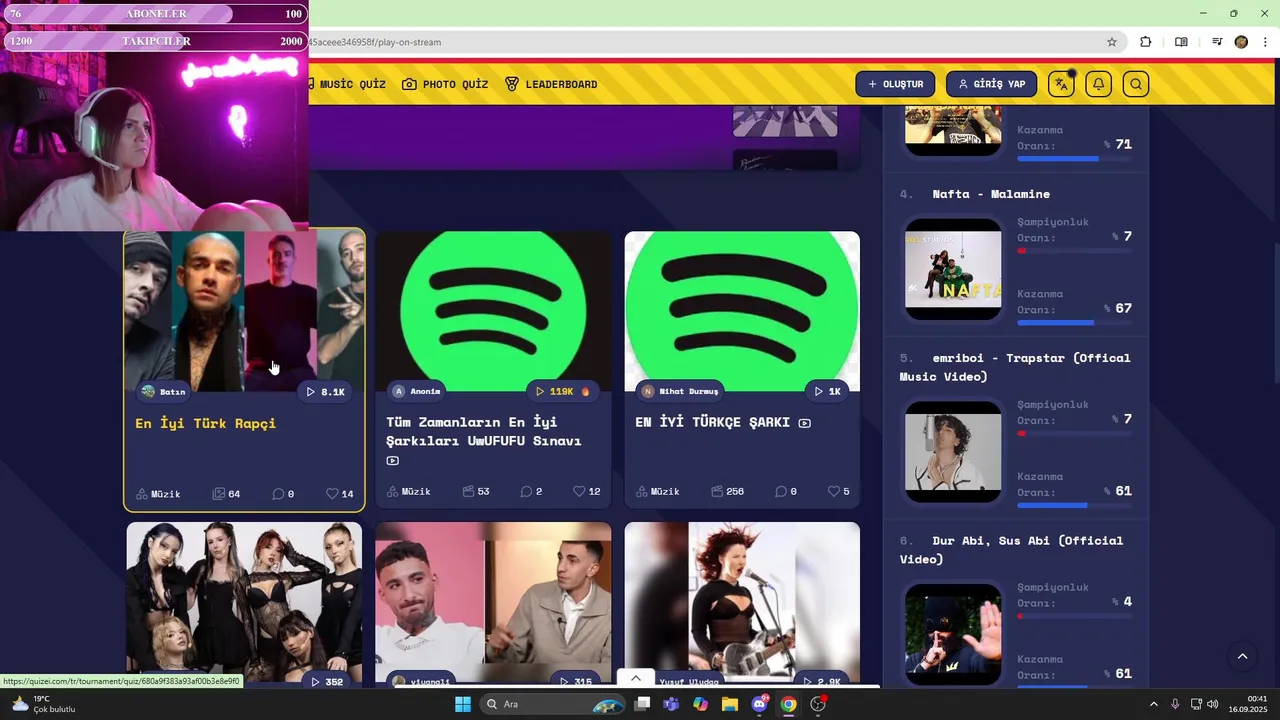Click the microphone icon in system tray
The width and height of the screenshot is (1280, 720).
pyautogui.click(x=1175, y=704)
